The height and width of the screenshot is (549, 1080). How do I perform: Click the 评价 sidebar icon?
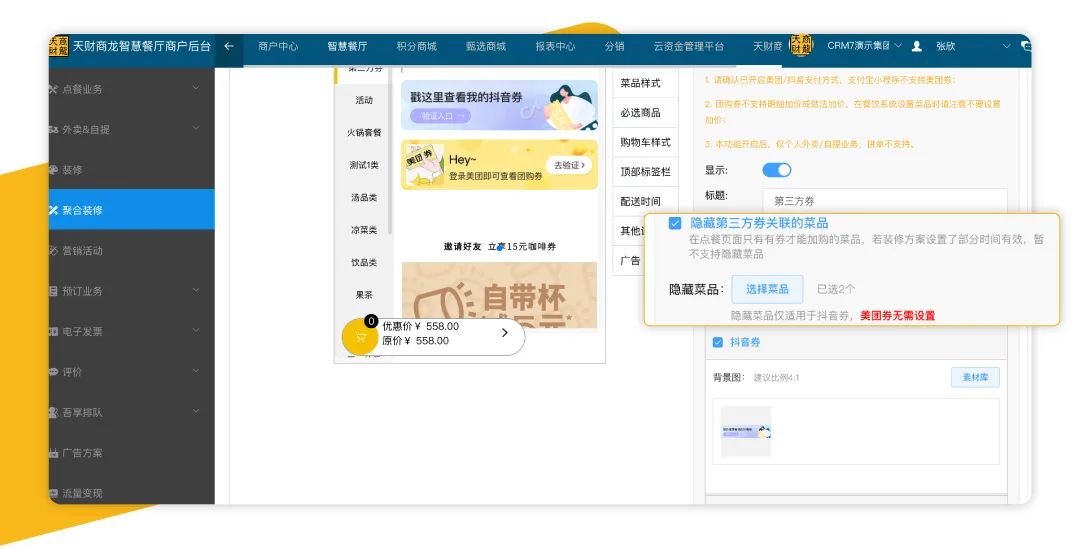tap(53, 372)
